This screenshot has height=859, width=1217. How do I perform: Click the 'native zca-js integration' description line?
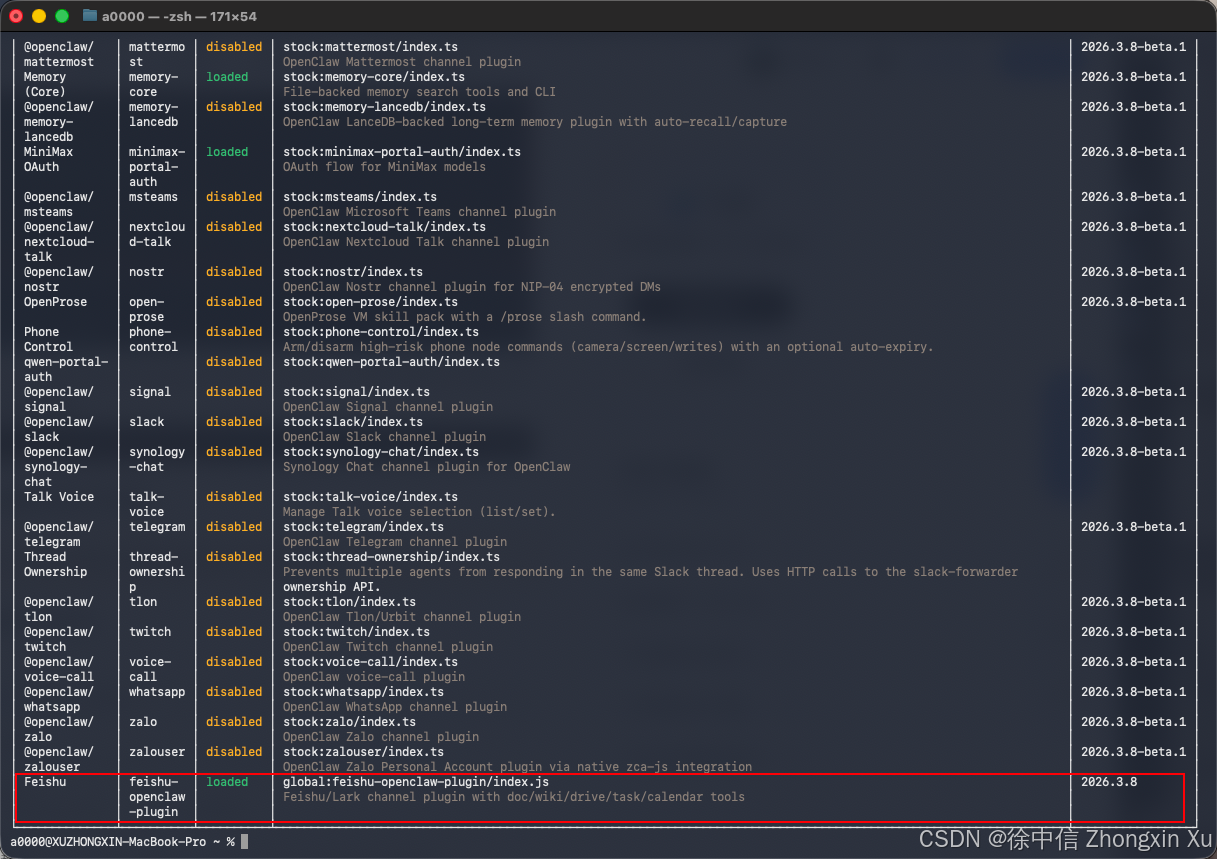pos(517,767)
